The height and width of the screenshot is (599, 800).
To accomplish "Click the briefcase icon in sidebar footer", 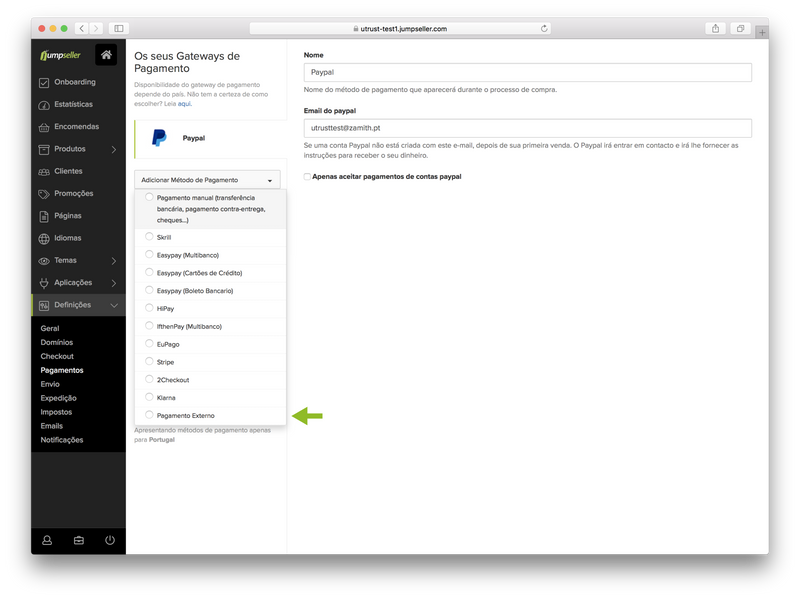I will pos(79,540).
